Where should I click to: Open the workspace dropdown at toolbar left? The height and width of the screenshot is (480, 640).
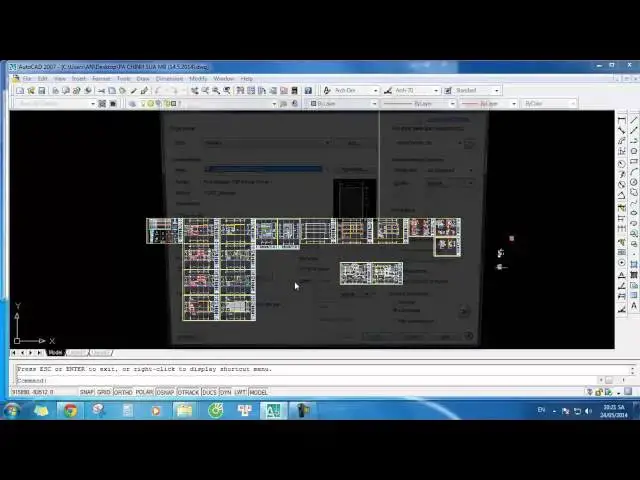[x=93, y=104]
